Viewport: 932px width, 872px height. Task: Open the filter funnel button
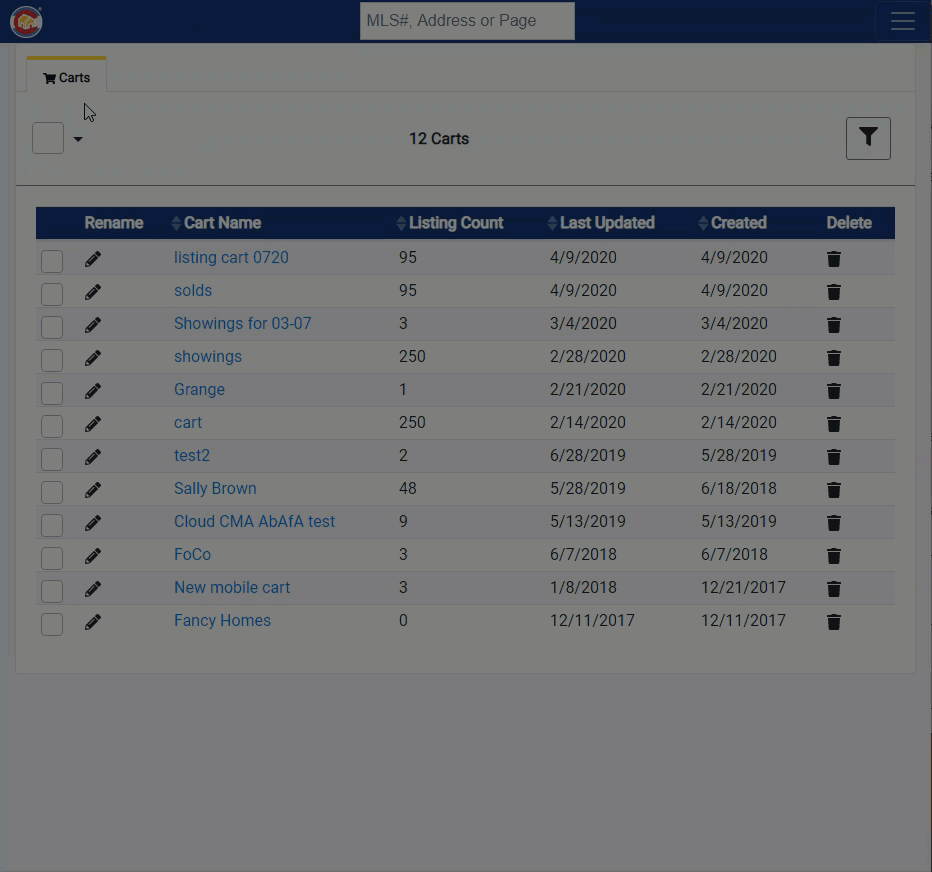point(867,138)
